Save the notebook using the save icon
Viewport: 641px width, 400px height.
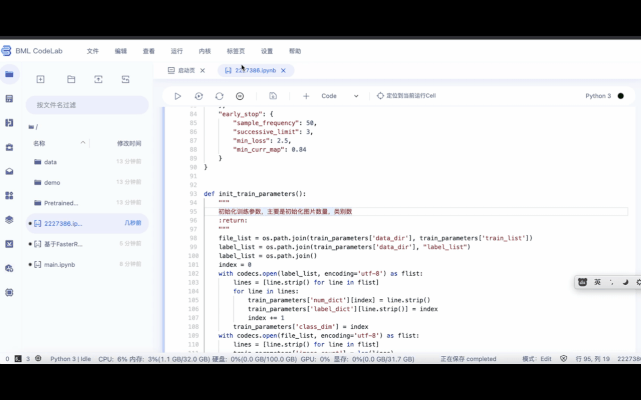pyautogui.click(x=273, y=96)
